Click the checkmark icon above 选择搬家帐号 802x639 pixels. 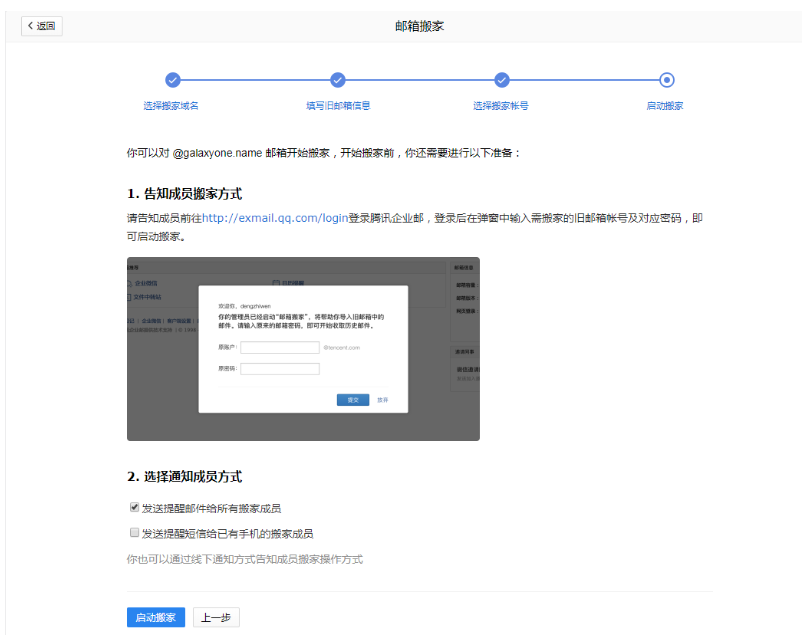point(502,80)
